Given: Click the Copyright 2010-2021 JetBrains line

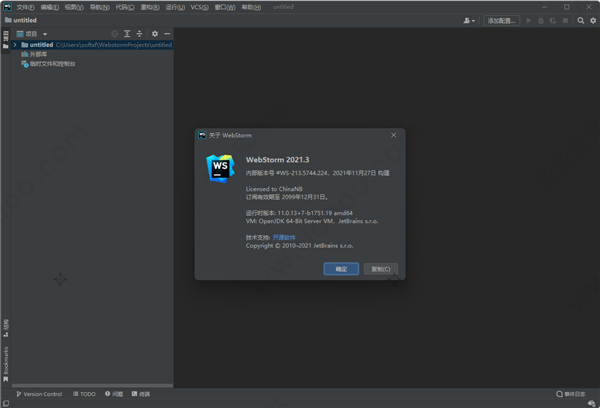Looking at the screenshot, I should tap(299, 245).
